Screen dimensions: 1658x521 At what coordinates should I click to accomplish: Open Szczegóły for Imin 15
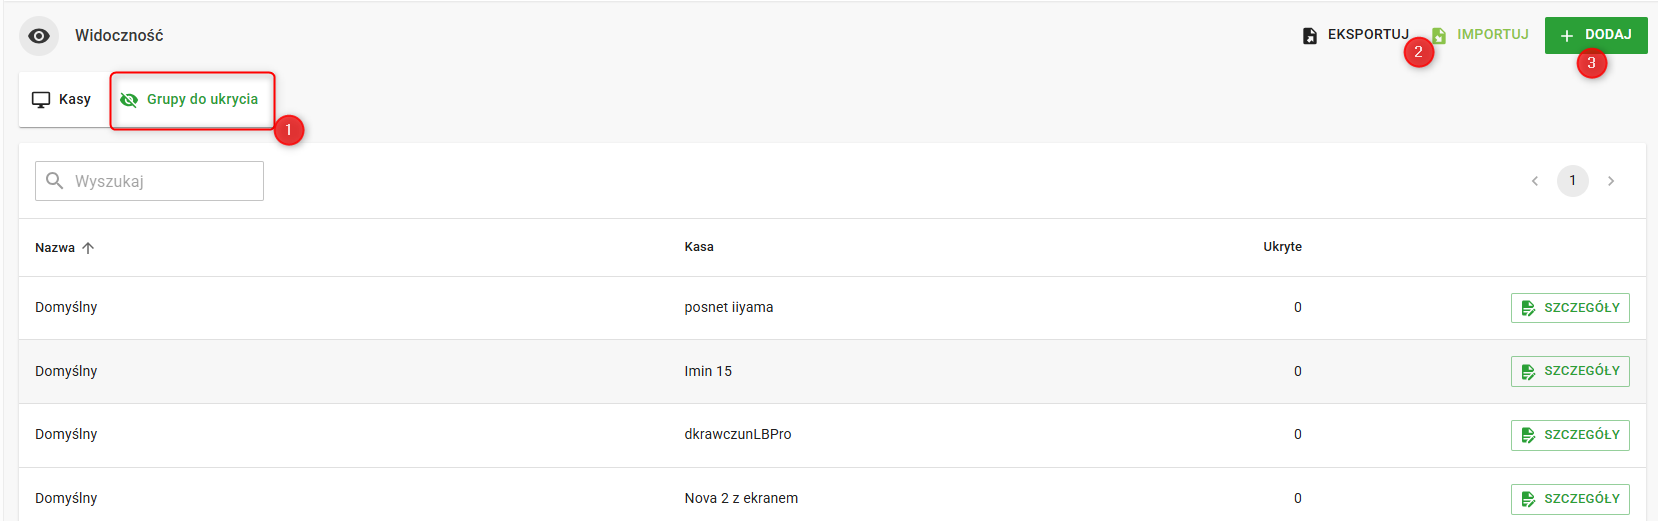click(1570, 371)
